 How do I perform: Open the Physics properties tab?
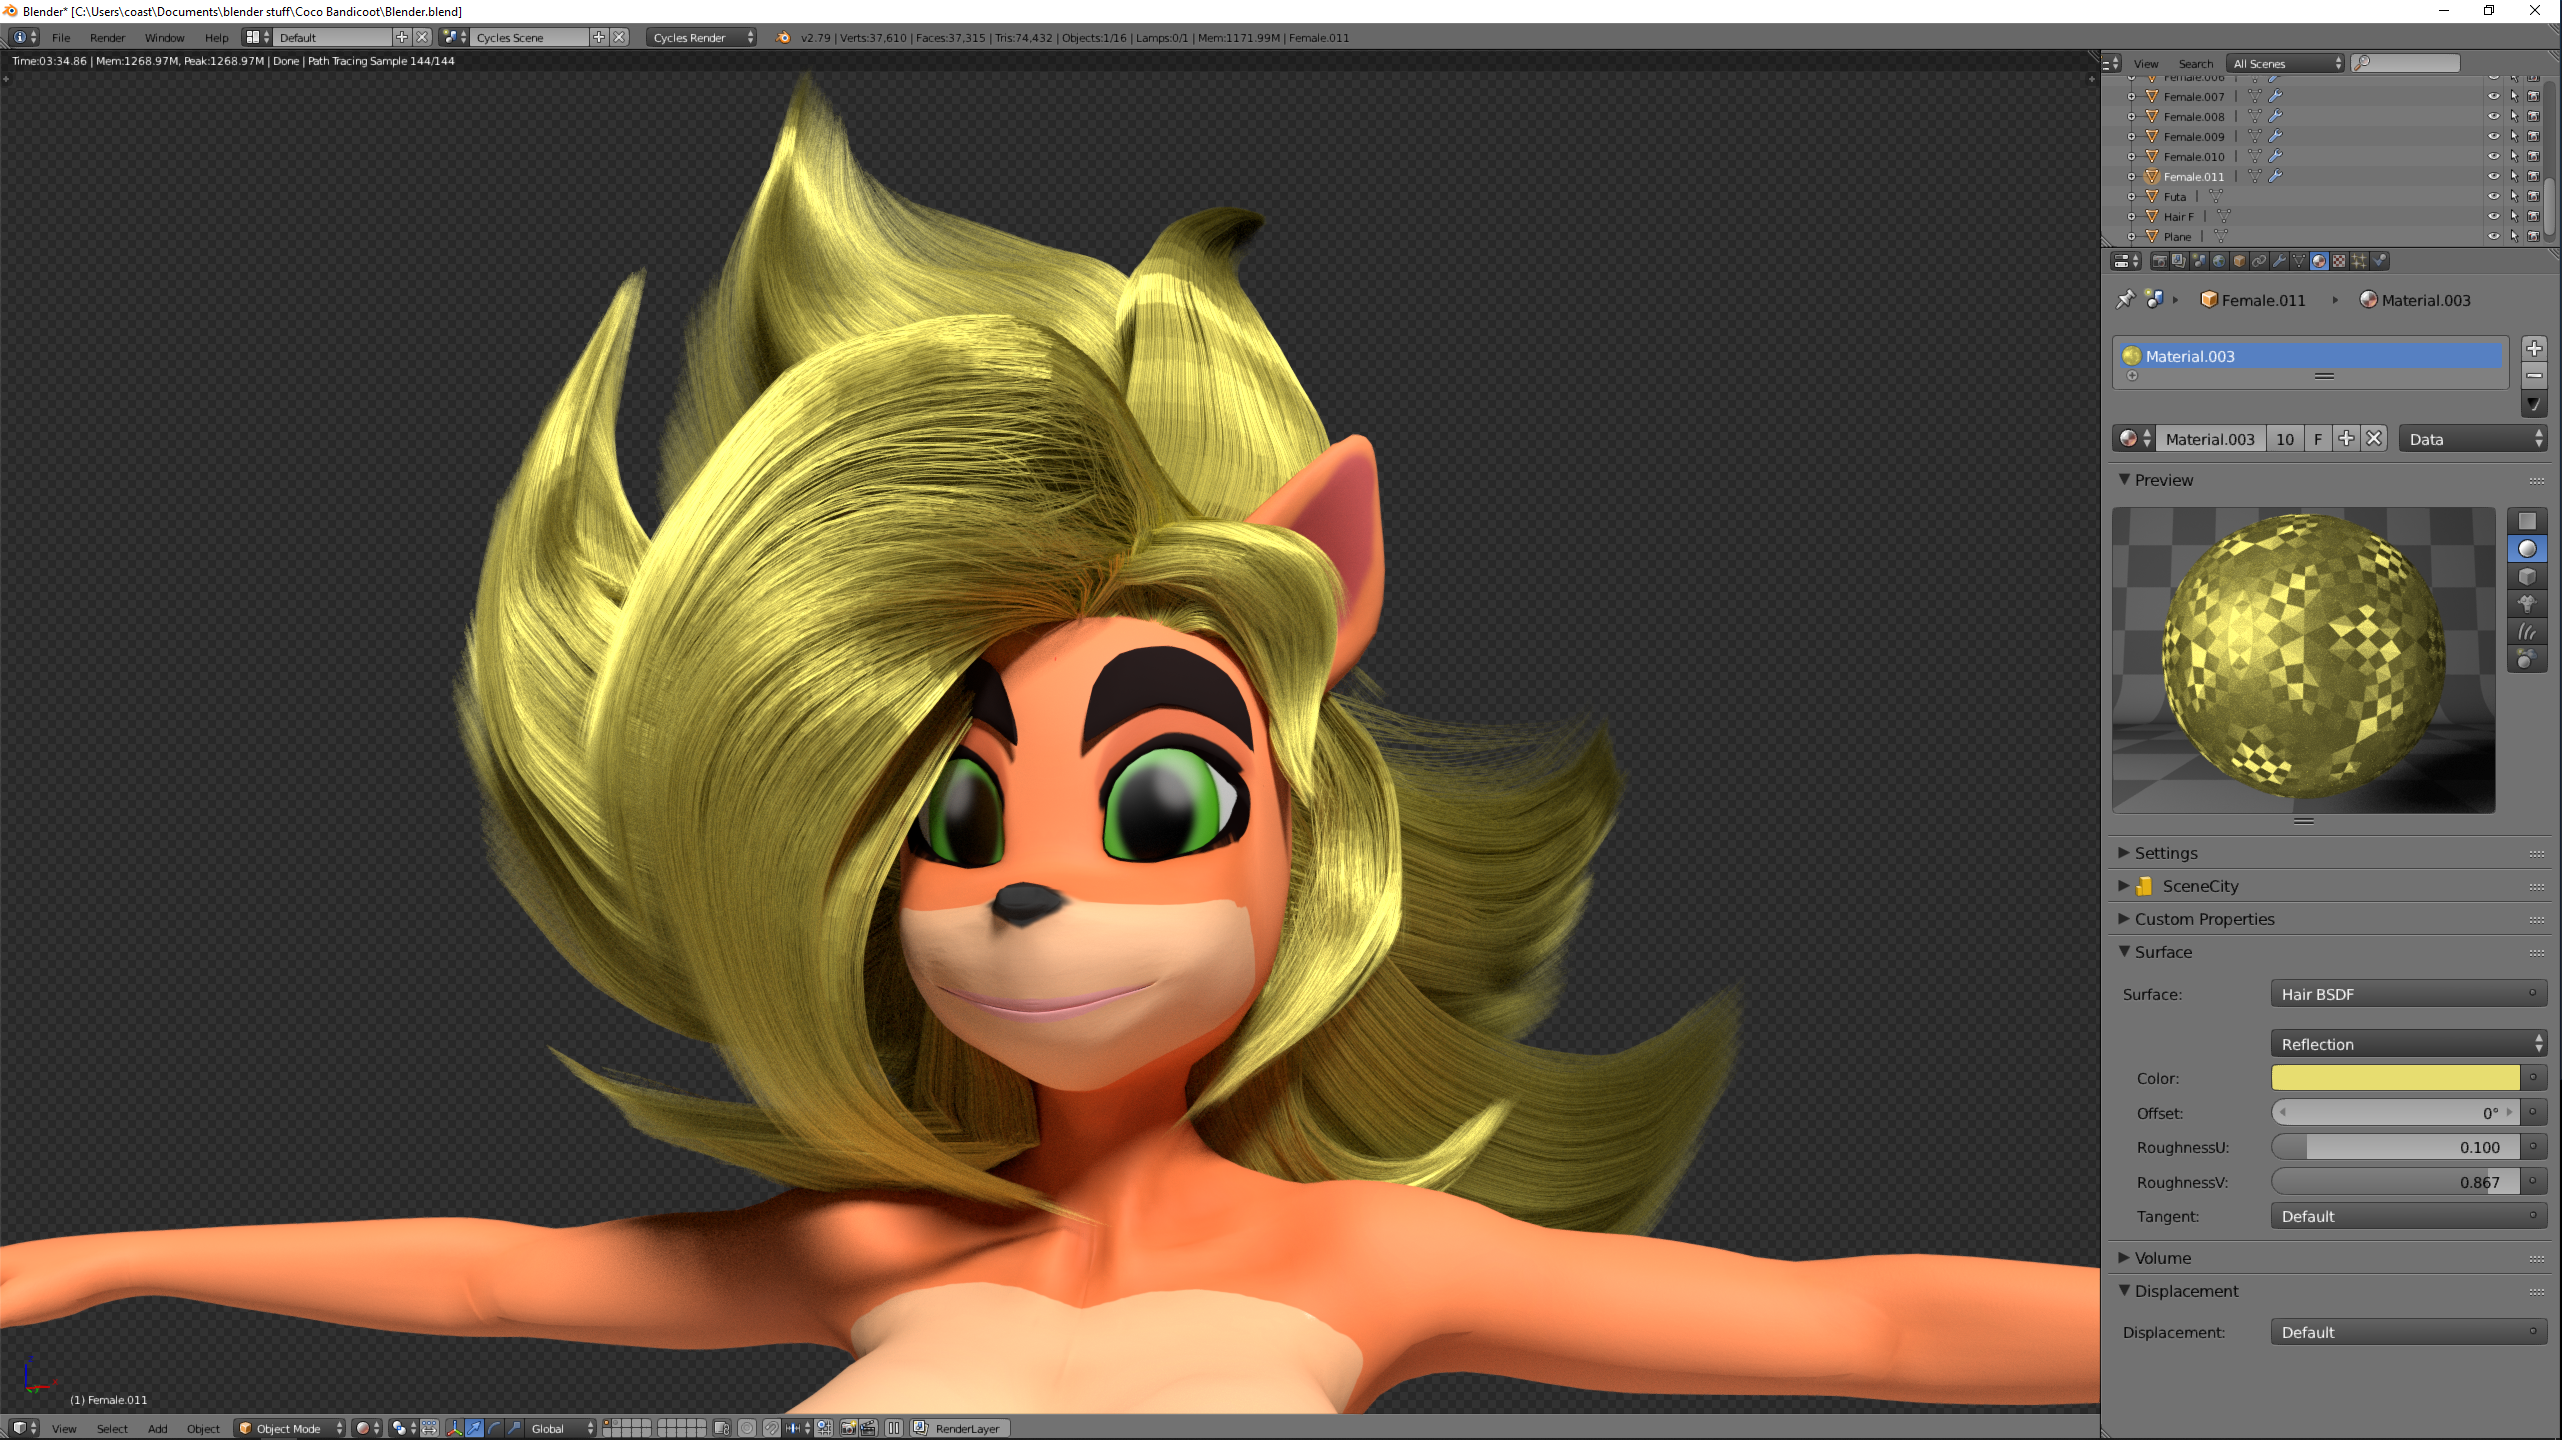click(2379, 261)
